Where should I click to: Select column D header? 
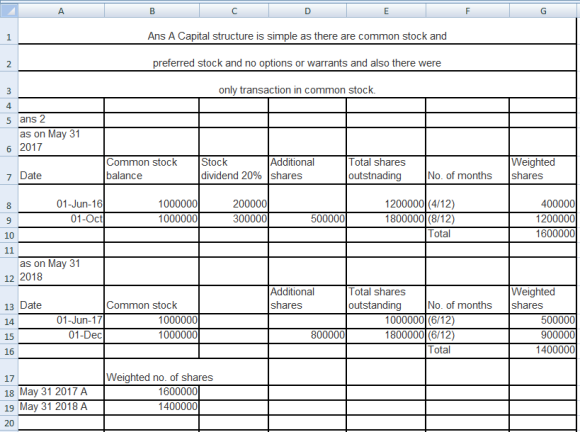tap(307, 11)
